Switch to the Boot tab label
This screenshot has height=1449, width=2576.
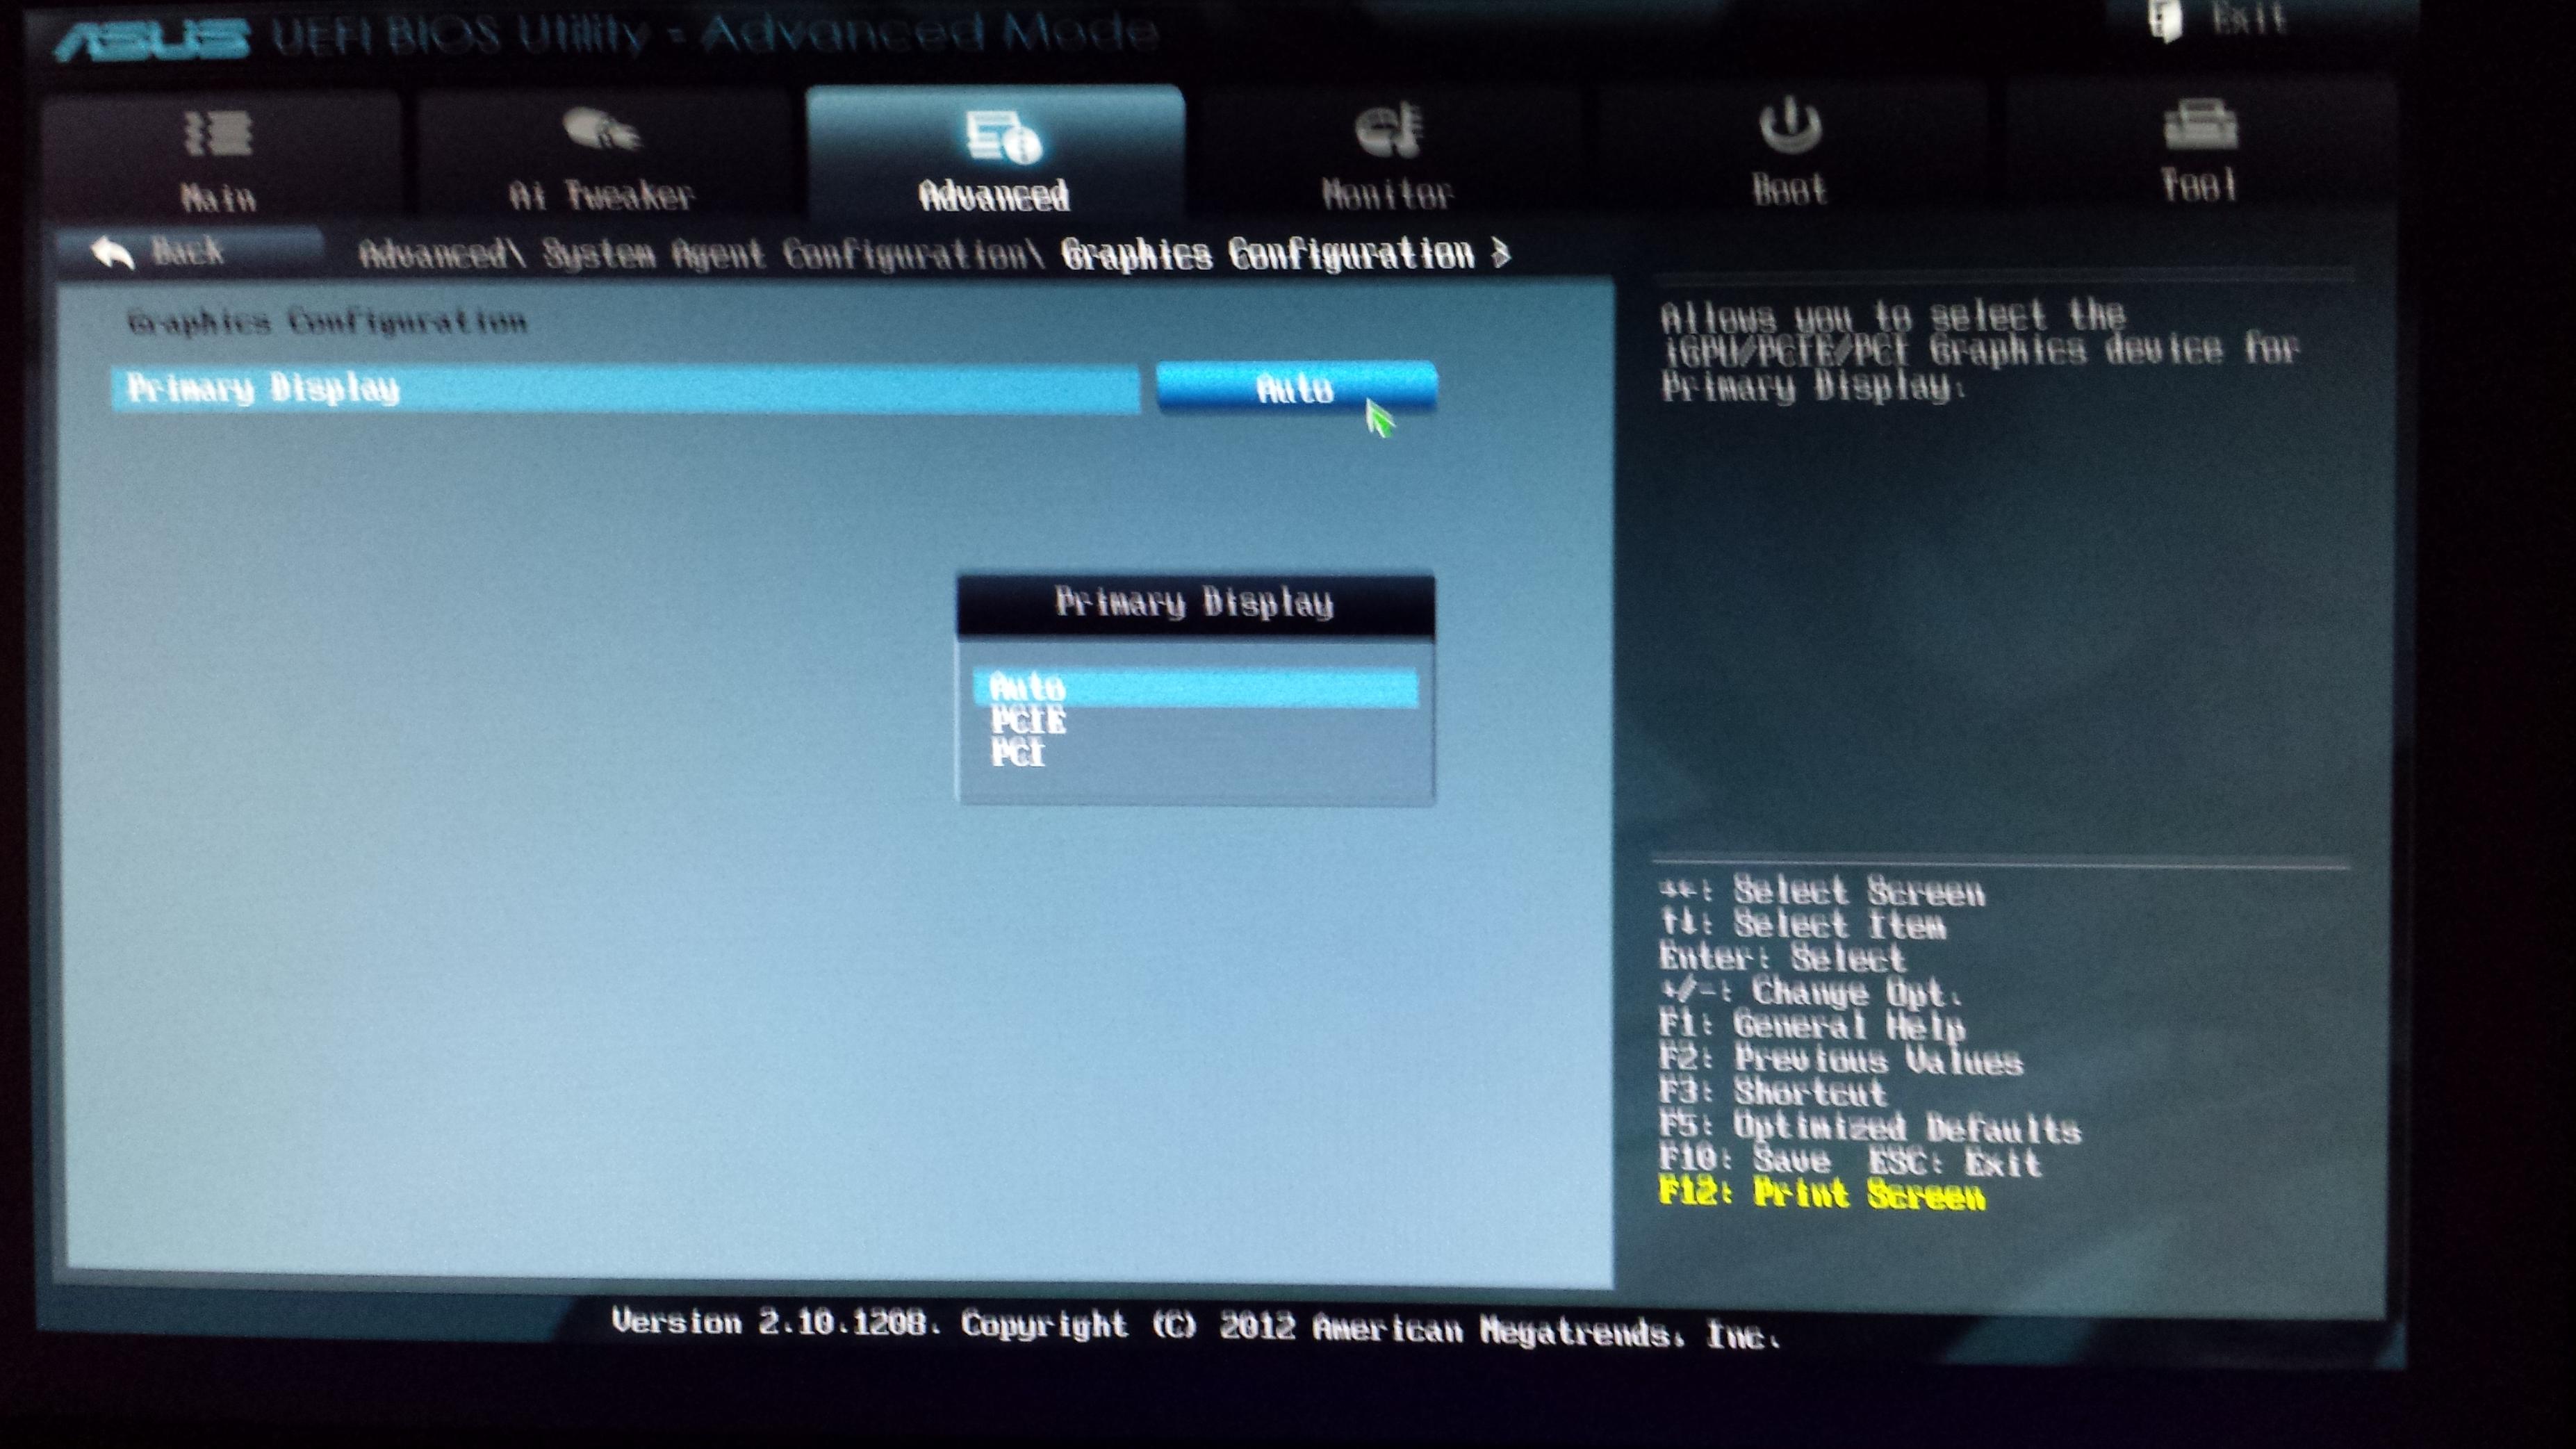[x=1789, y=190]
